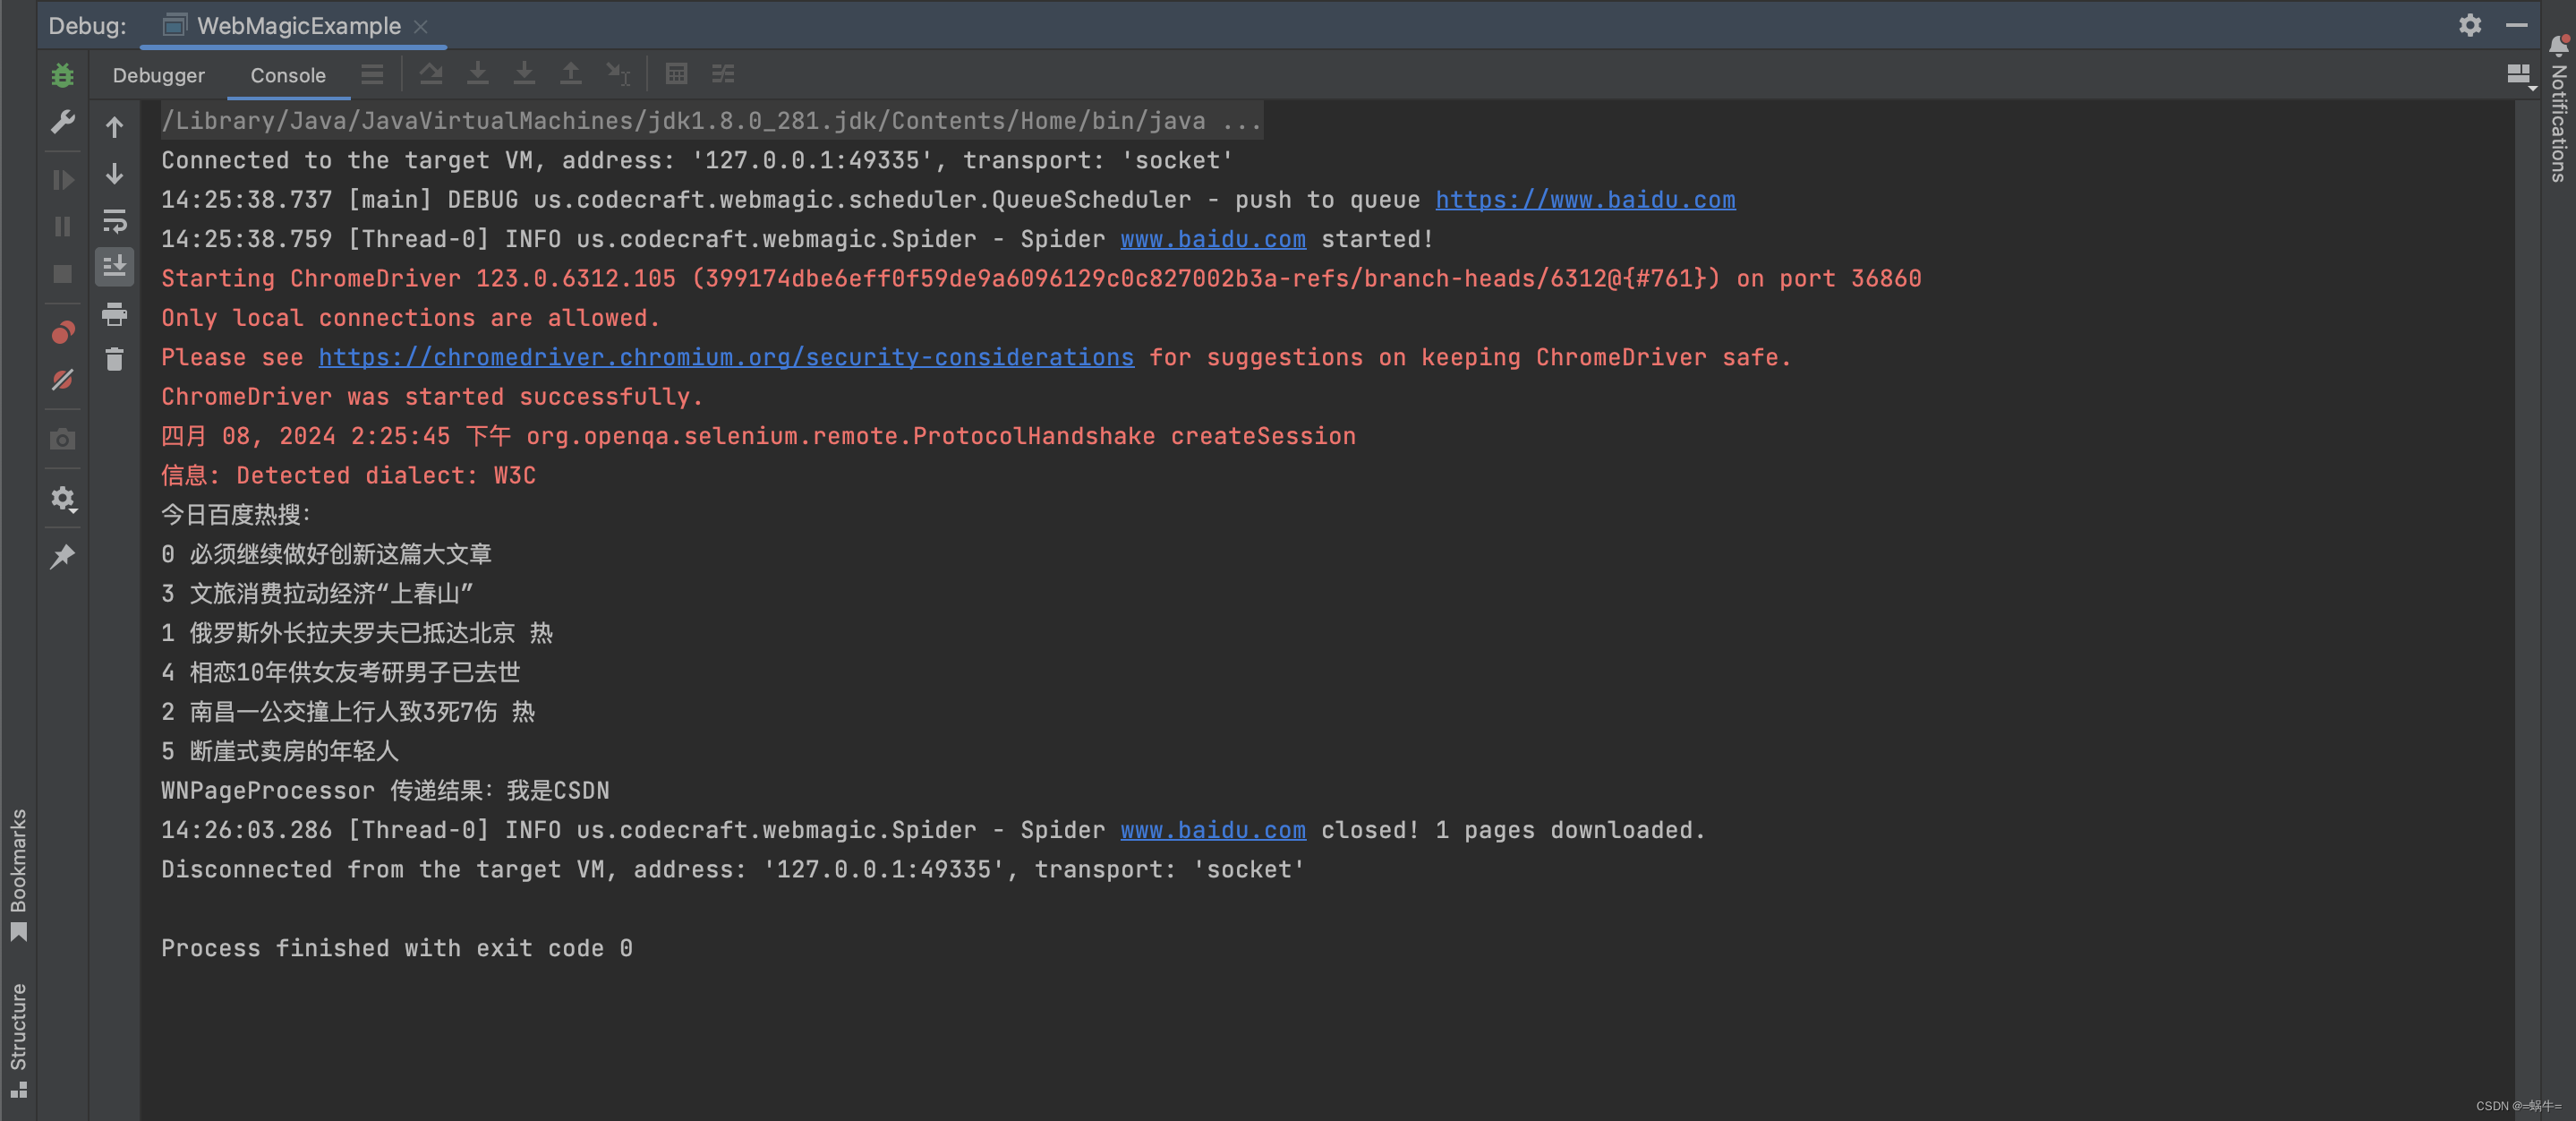
Task: Click the stop debug session icon
Action: tap(63, 270)
